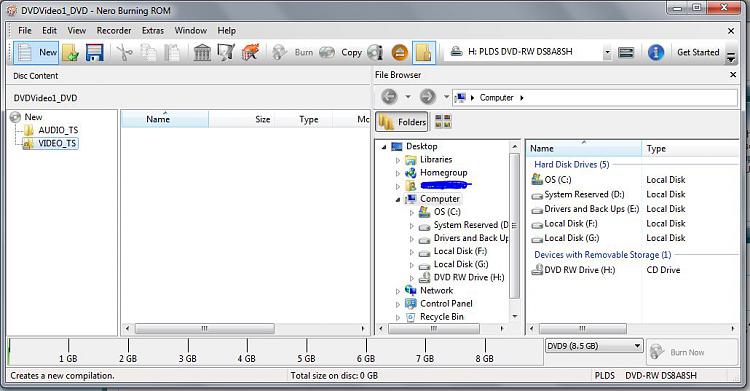750x391 pixels.
Task: Expand the Libraries tree node
Action: tap(398, 160)
